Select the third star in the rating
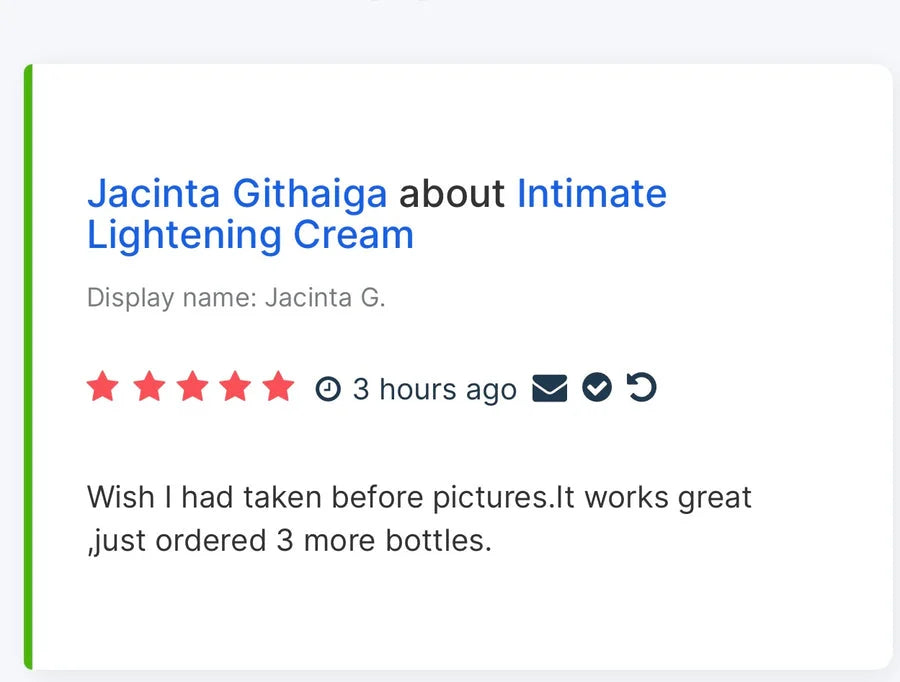The image size is (900, 682). click(191, 386)
